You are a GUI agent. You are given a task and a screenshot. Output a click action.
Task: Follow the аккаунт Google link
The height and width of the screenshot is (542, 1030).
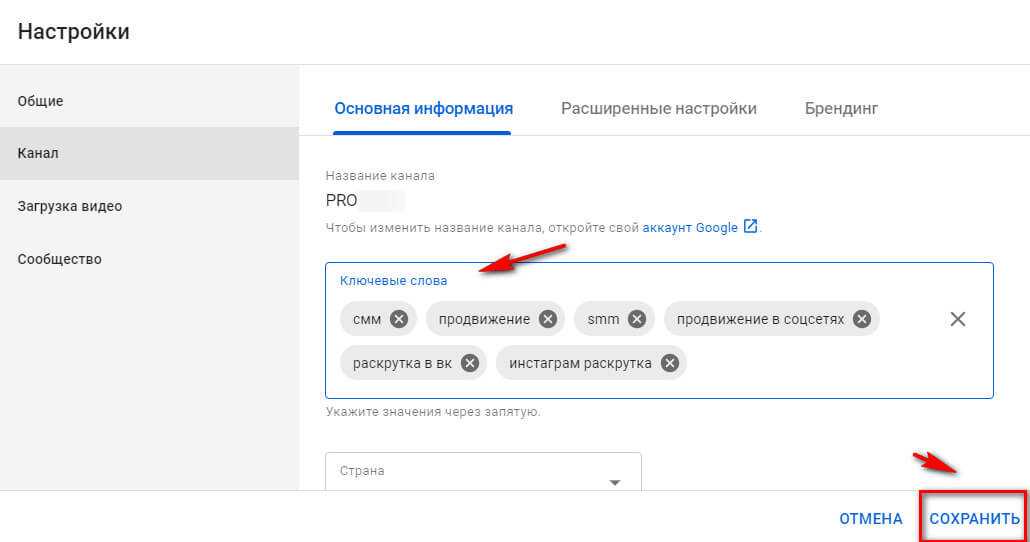[x=690, y=227]
